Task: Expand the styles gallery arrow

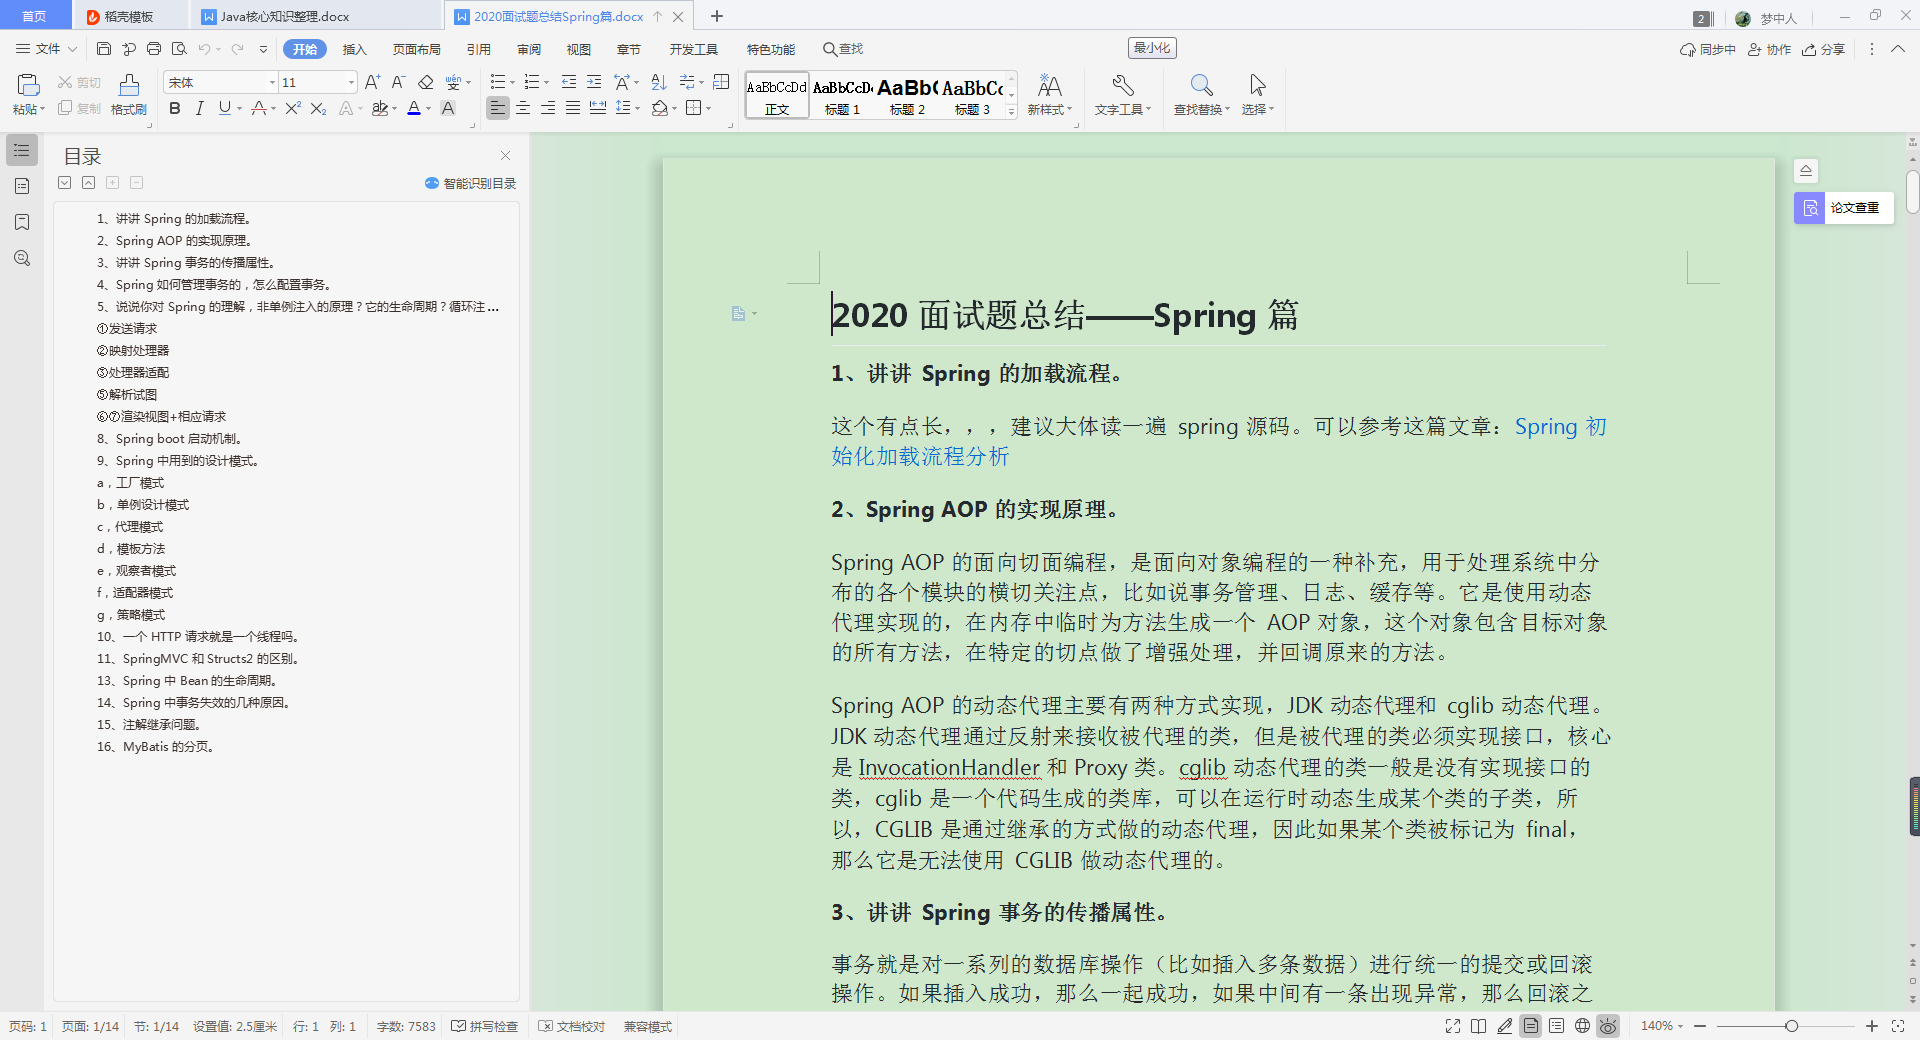Action: 1011,111
